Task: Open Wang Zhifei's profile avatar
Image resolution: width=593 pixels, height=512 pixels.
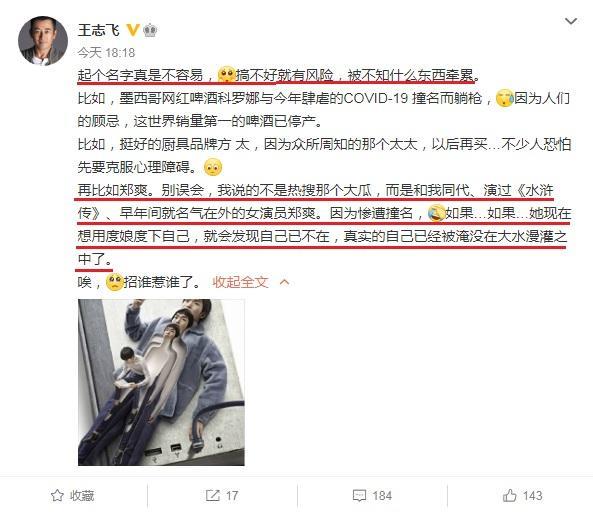Action: tap(43, 41)
